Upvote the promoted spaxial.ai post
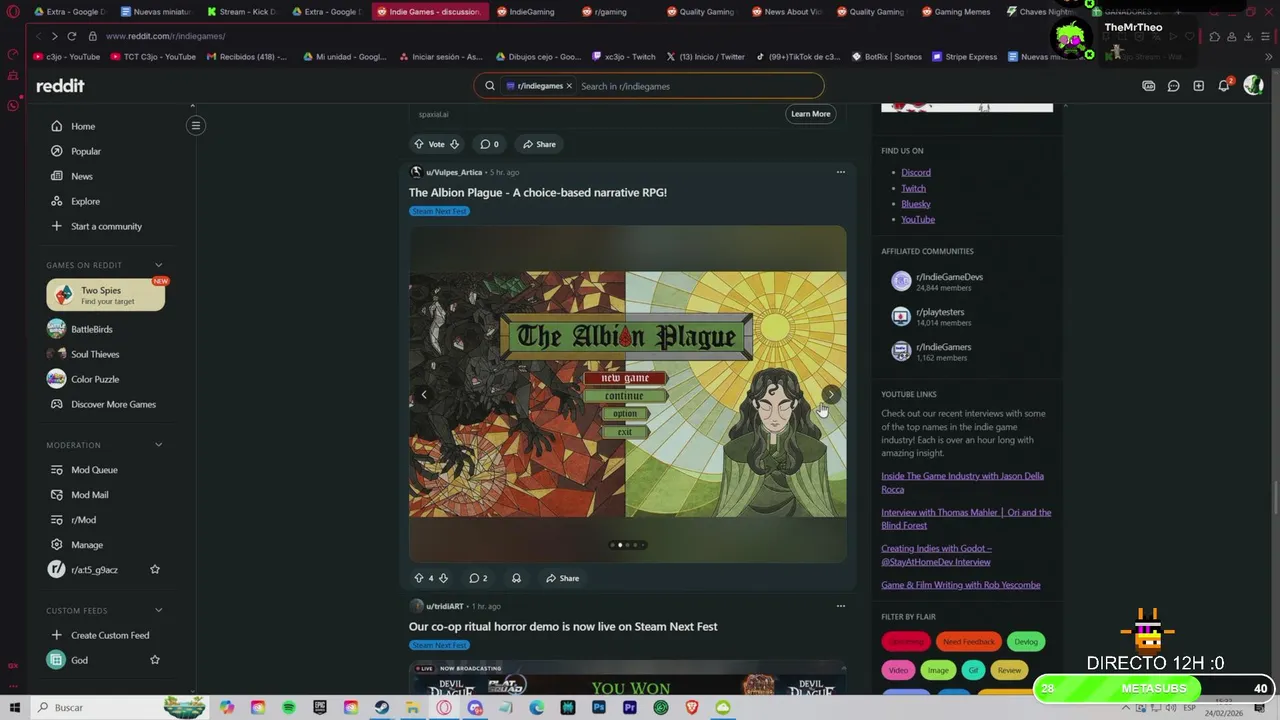Viewport: 1280px width, 720px height. click(x=419, y=144)
